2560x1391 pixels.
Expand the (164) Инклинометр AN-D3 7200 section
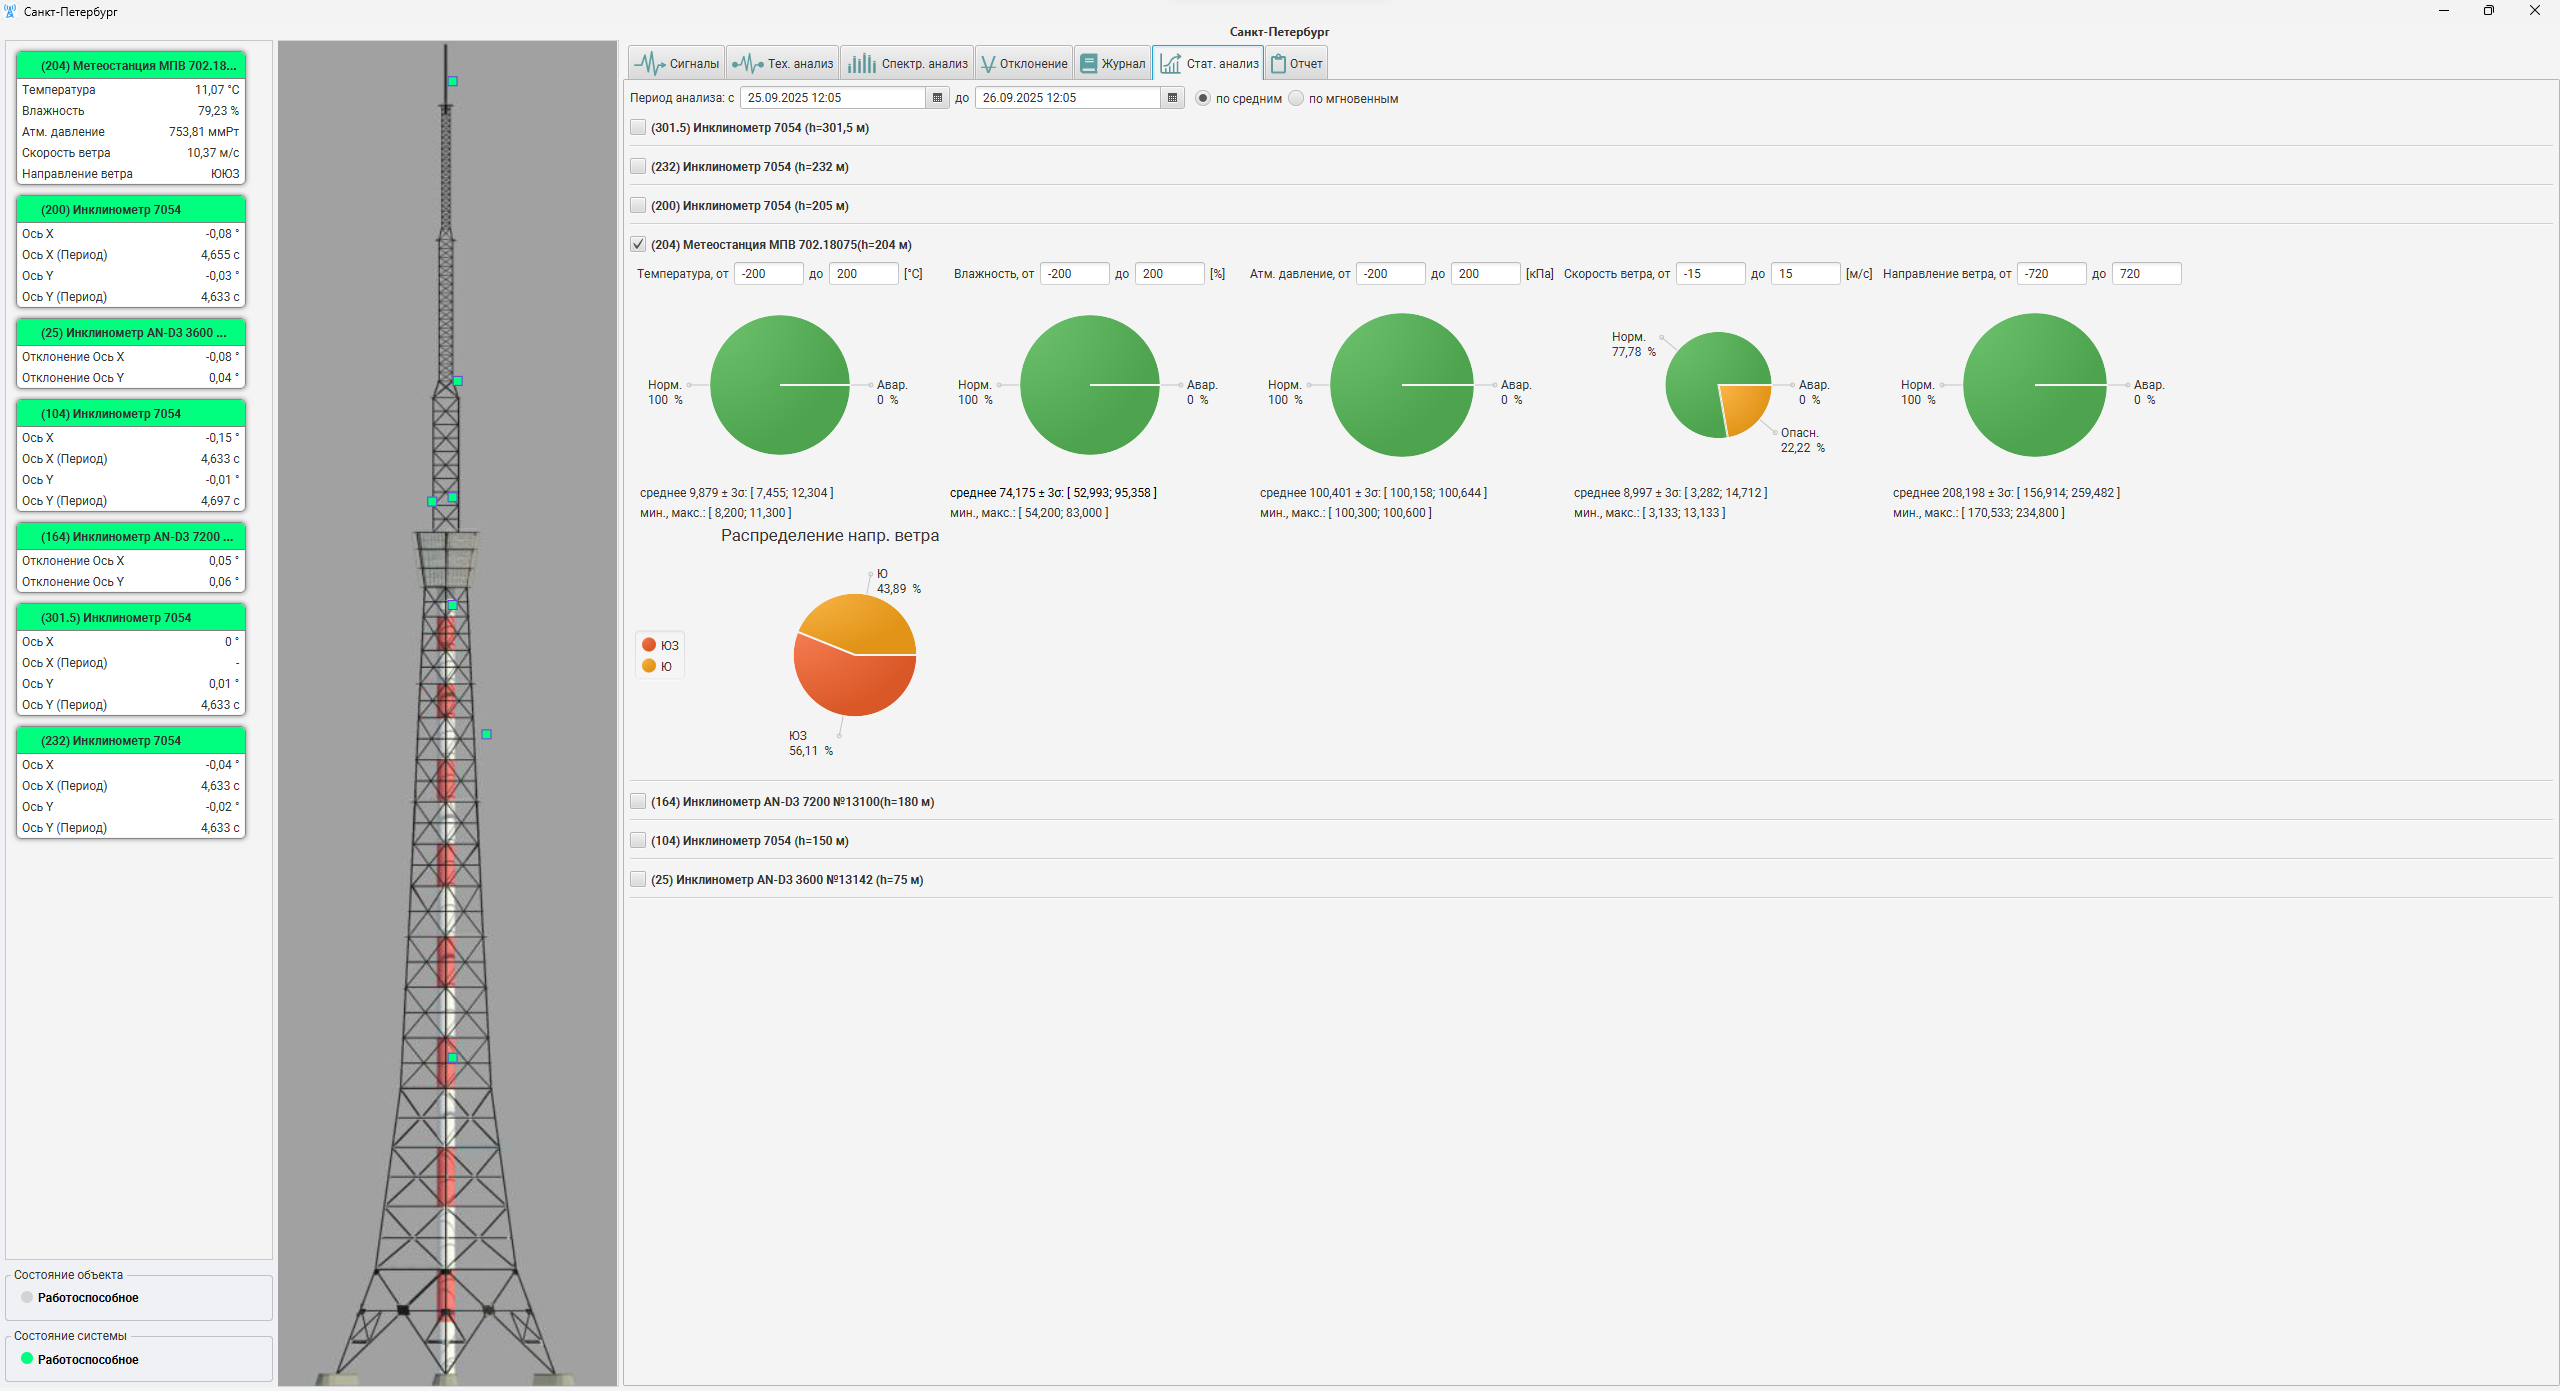[x=638, y=802]
